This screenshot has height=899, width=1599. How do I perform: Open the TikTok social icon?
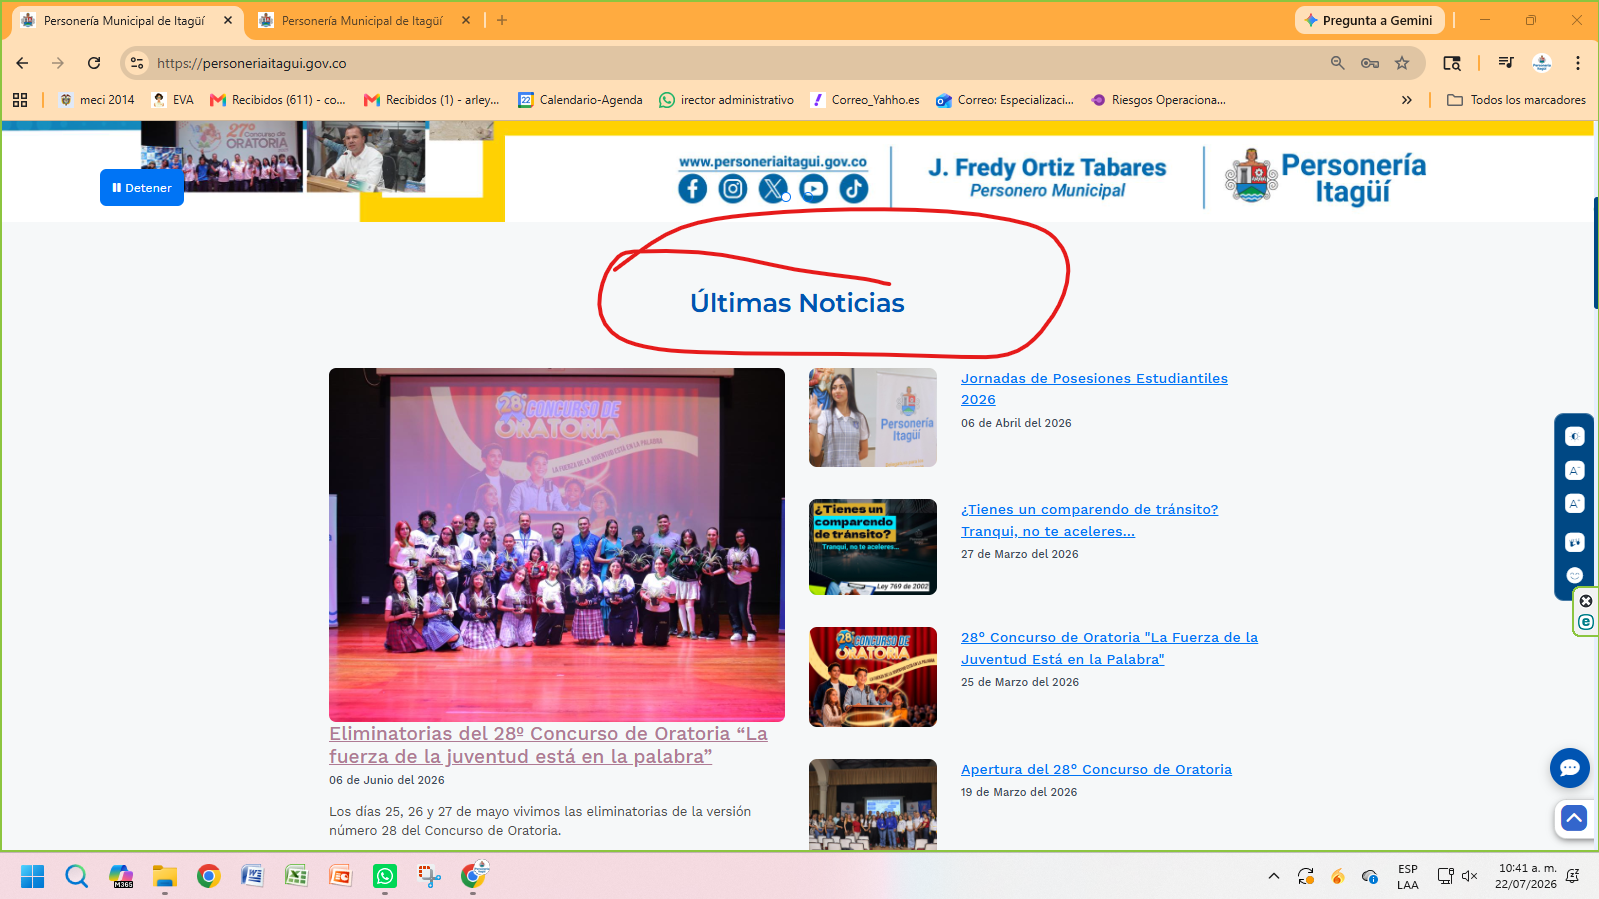(854, 188)
